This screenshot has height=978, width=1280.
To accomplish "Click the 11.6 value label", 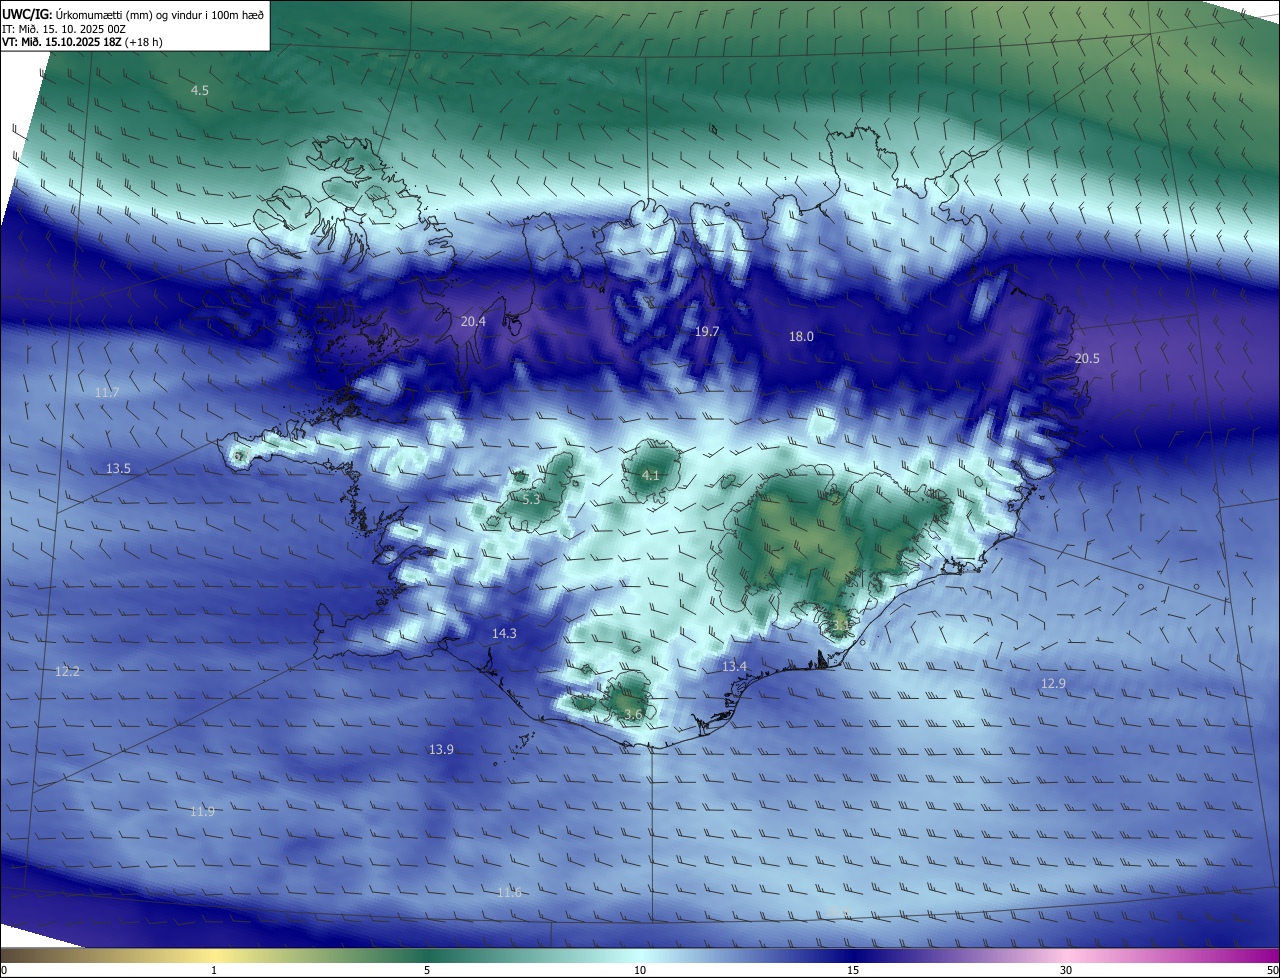I will 509,892.
